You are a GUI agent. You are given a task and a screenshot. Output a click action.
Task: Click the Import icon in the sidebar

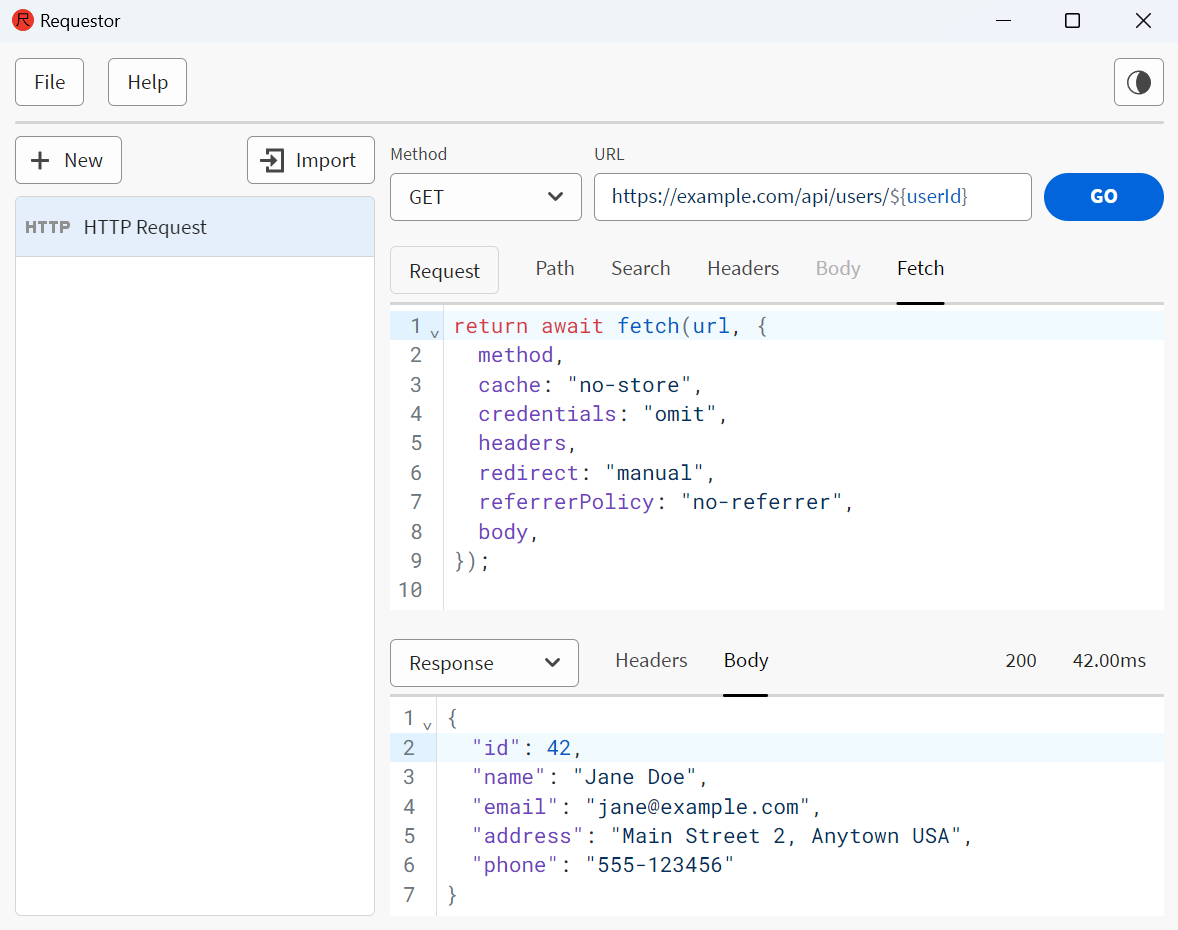pyautogui.click(x=272, y=160)
